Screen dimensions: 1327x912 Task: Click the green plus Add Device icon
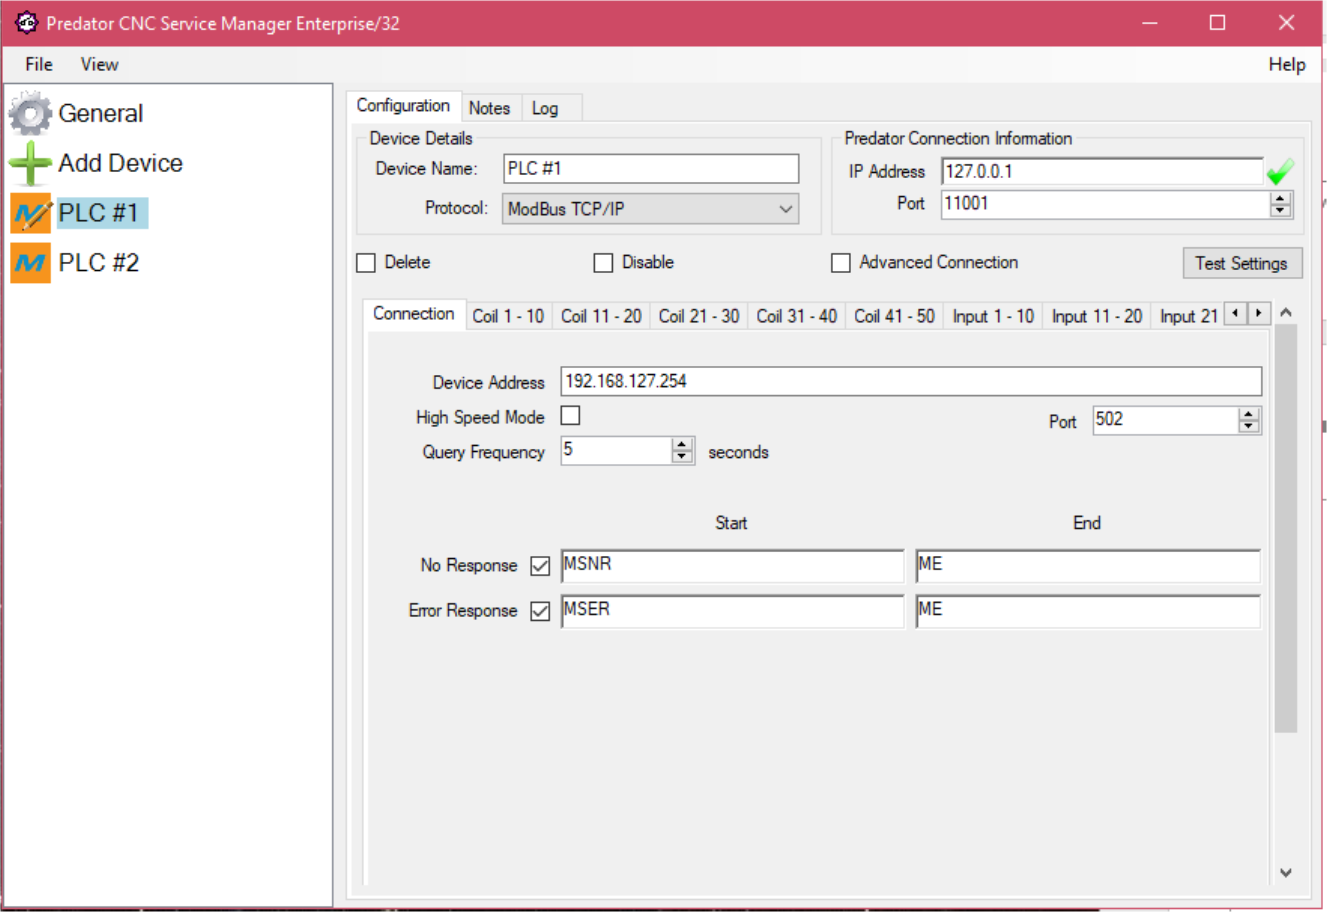tap(30, 163)
